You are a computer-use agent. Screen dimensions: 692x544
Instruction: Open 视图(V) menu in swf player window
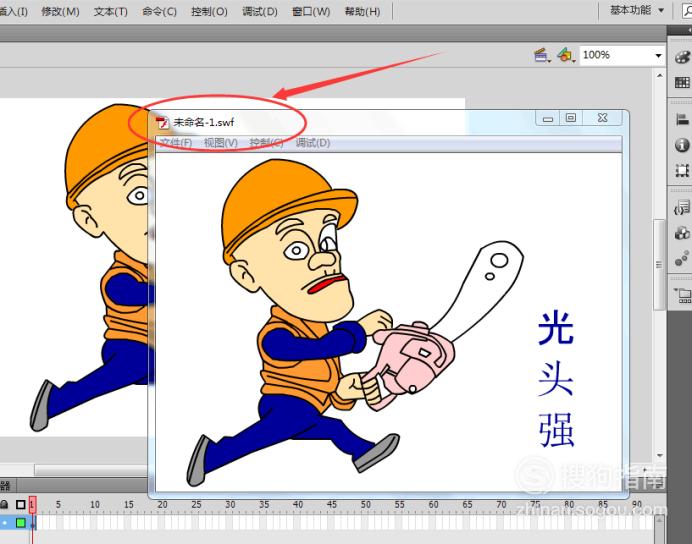click(x=221, y=143)
